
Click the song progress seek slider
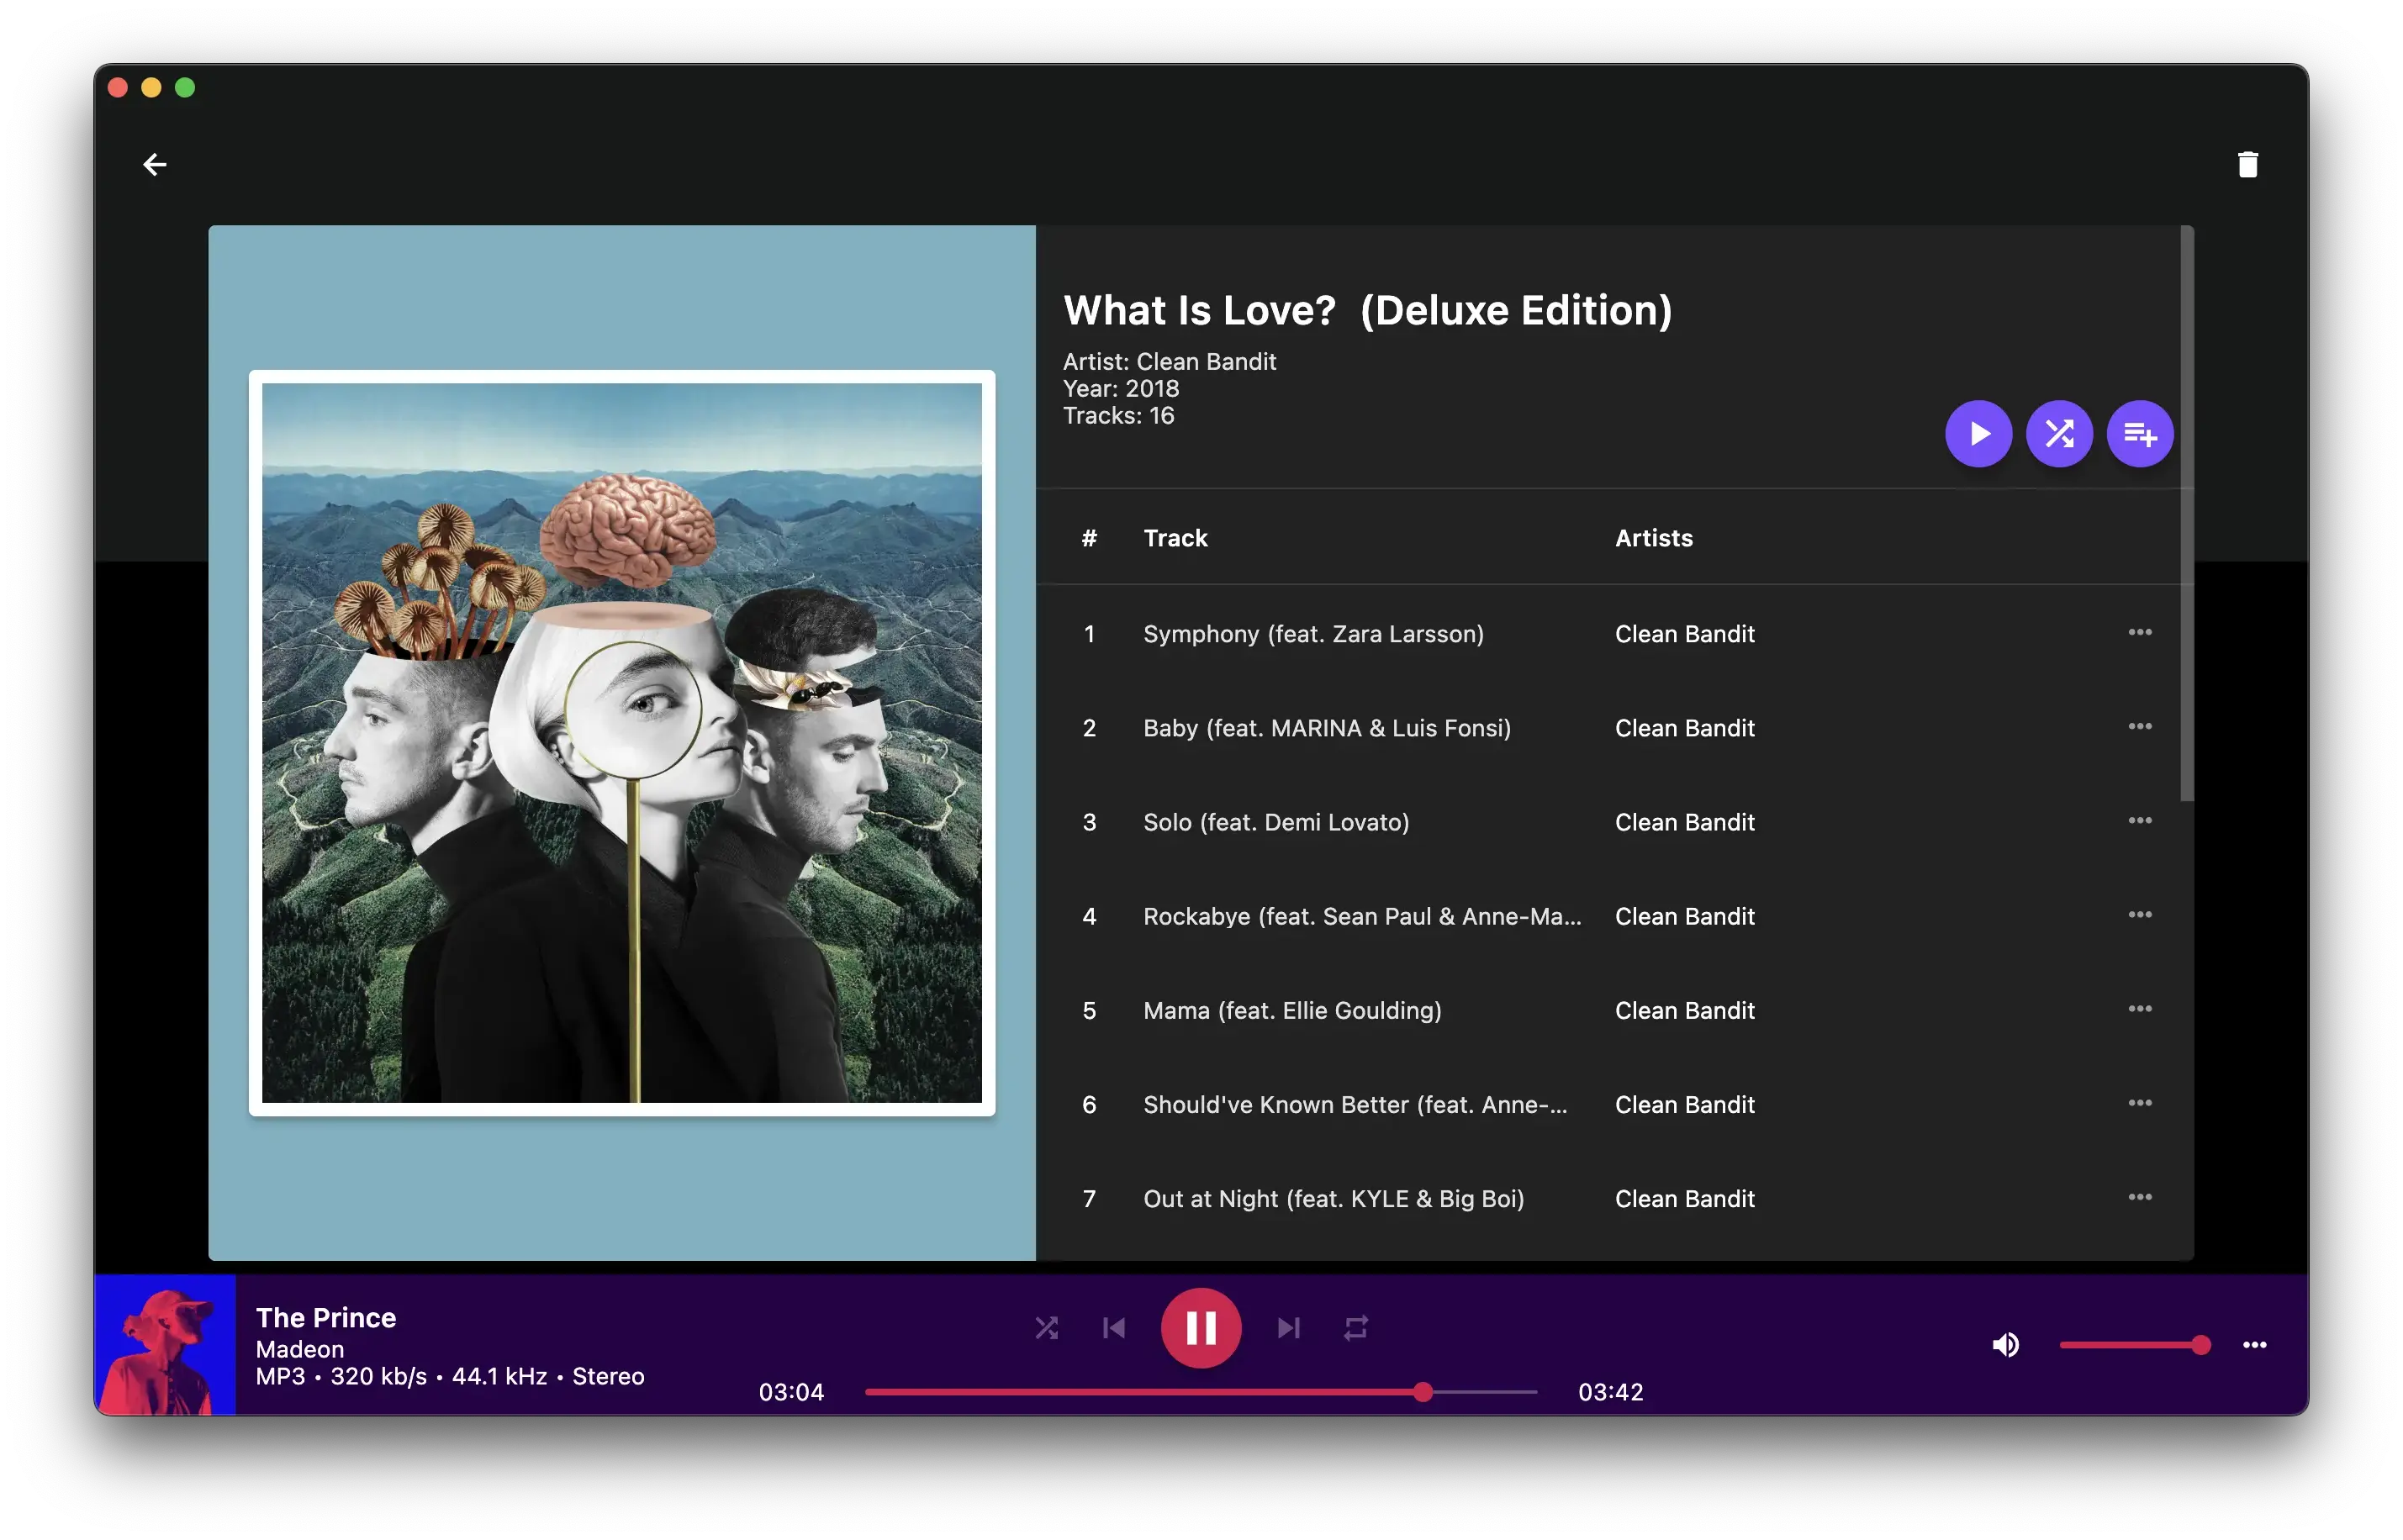click(x=1200, y=1392)
